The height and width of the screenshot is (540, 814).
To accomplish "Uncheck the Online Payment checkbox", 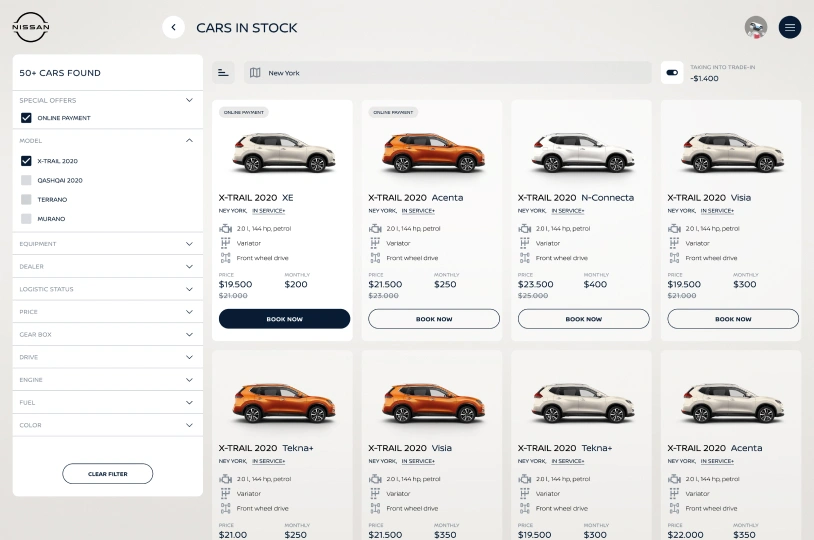I will [x=26, y=118].
